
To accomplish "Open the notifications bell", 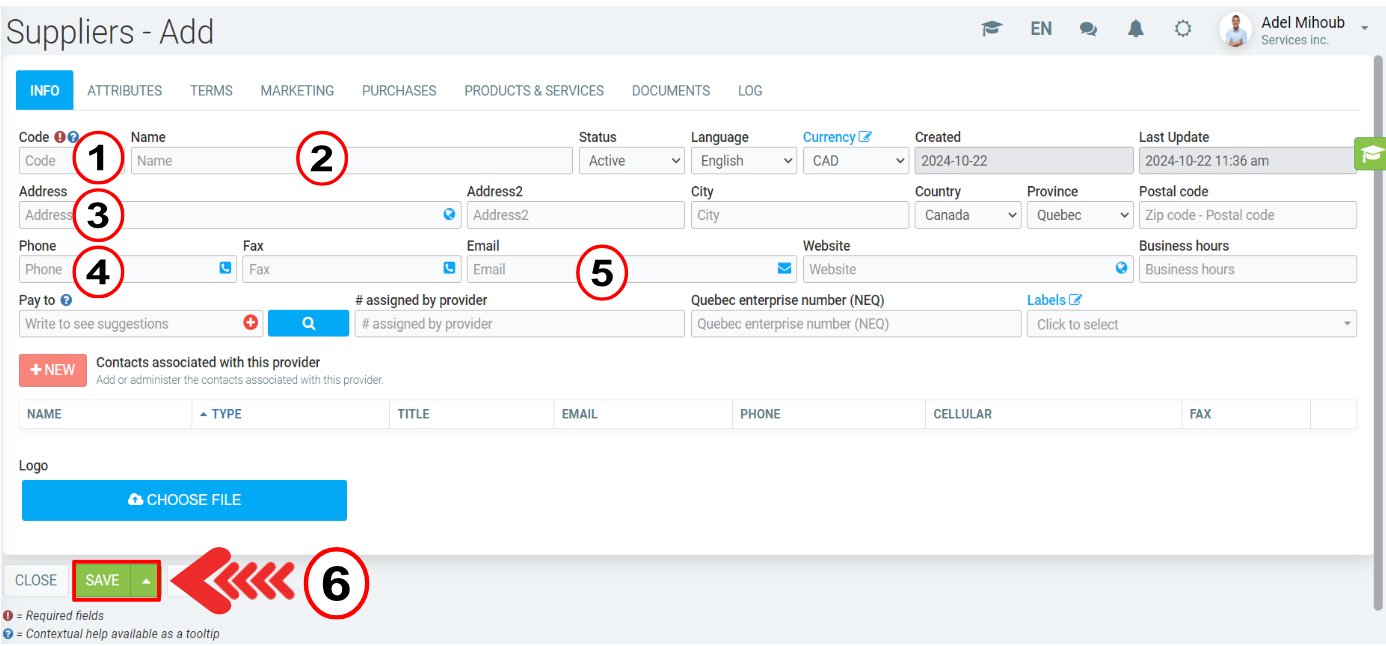I will (x=1136, y=29).
